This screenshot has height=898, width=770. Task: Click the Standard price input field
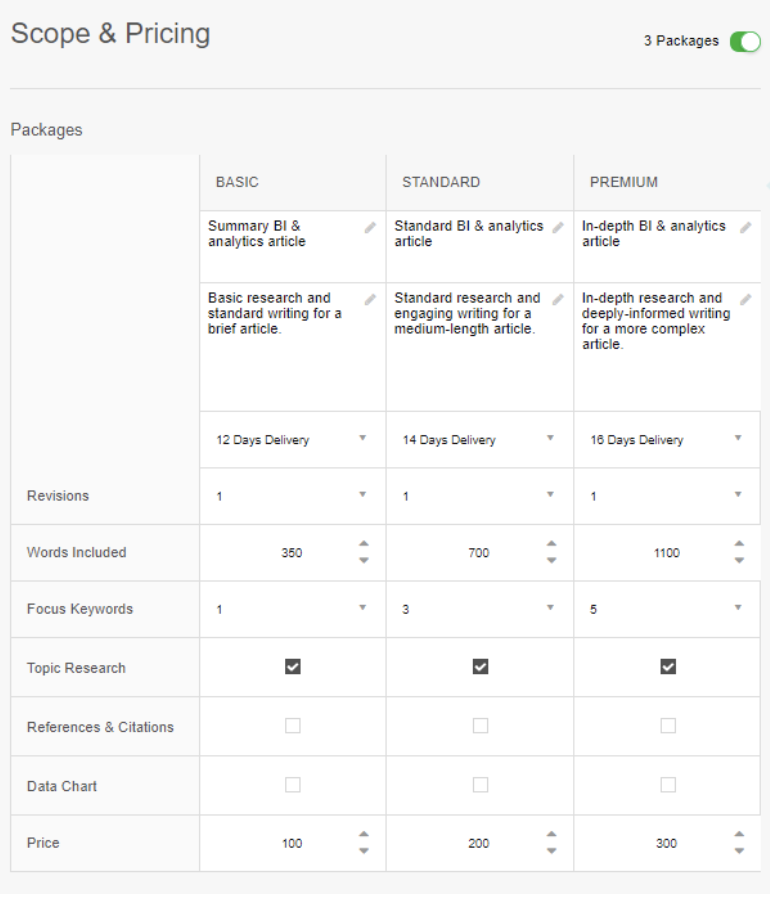pos(477,843)
